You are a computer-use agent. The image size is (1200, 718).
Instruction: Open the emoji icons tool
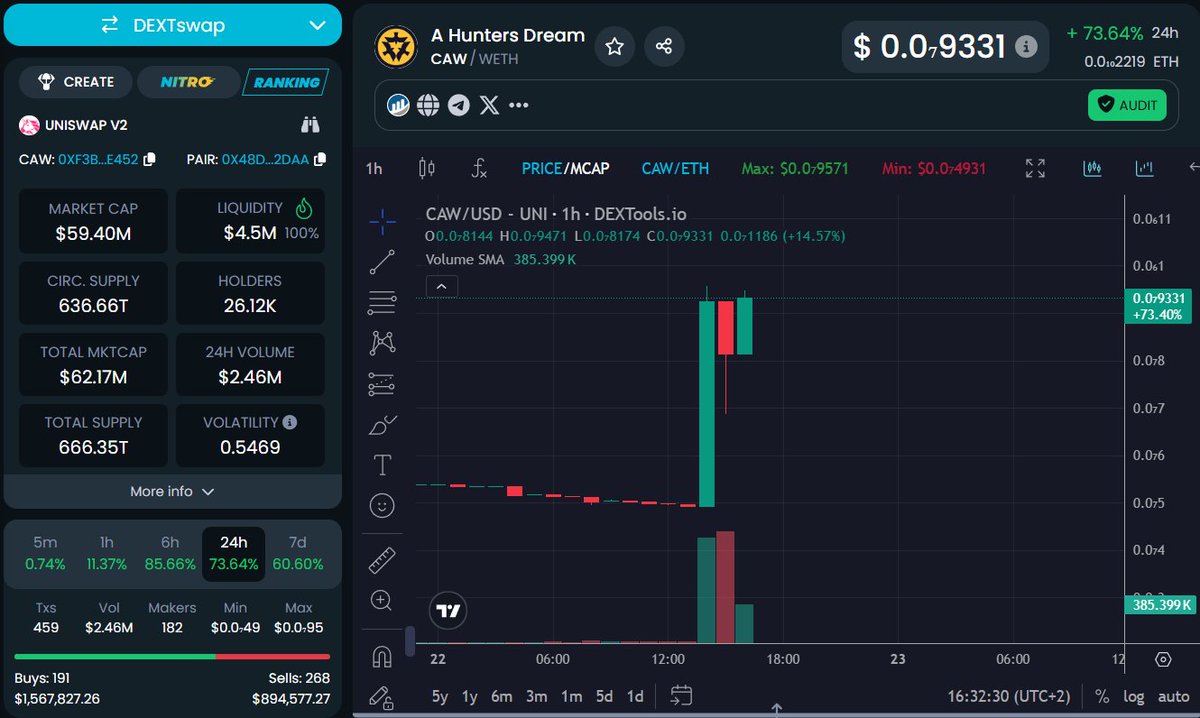point(382,506)
